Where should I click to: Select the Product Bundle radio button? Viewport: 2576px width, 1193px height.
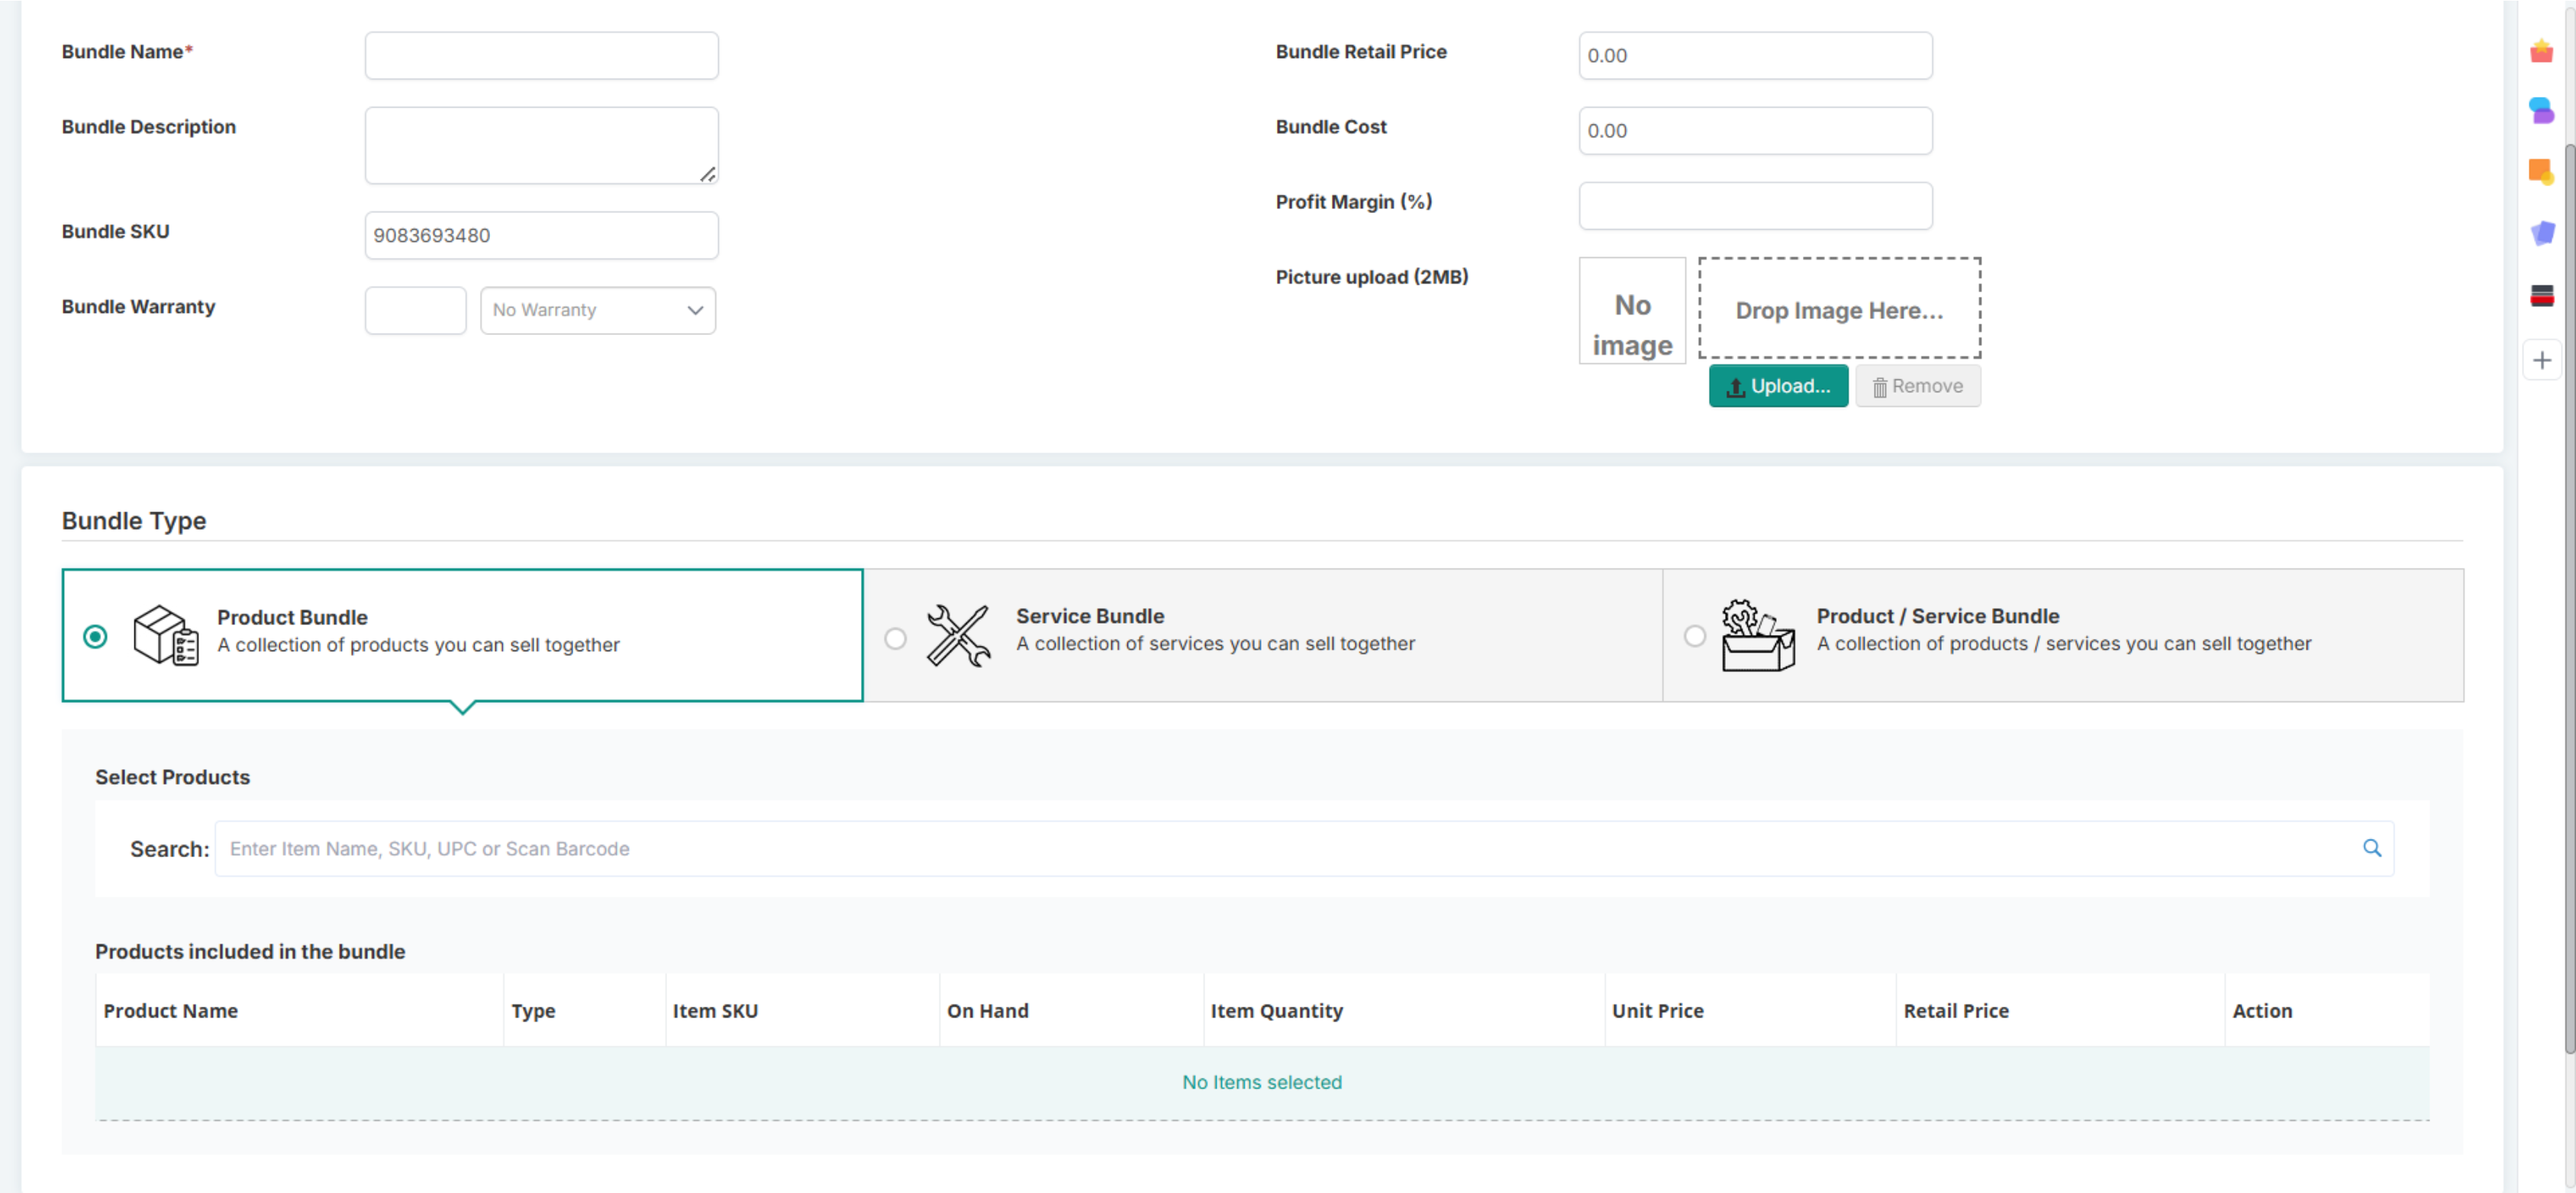coord(95,637)
